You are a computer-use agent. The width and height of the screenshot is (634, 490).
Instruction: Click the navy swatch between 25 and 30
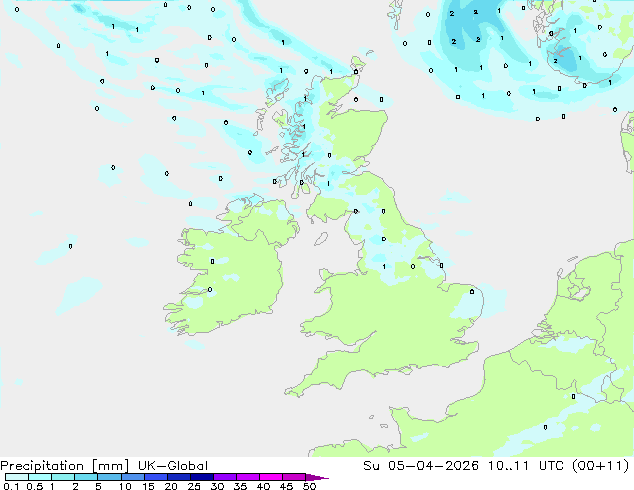pos(201,477)
